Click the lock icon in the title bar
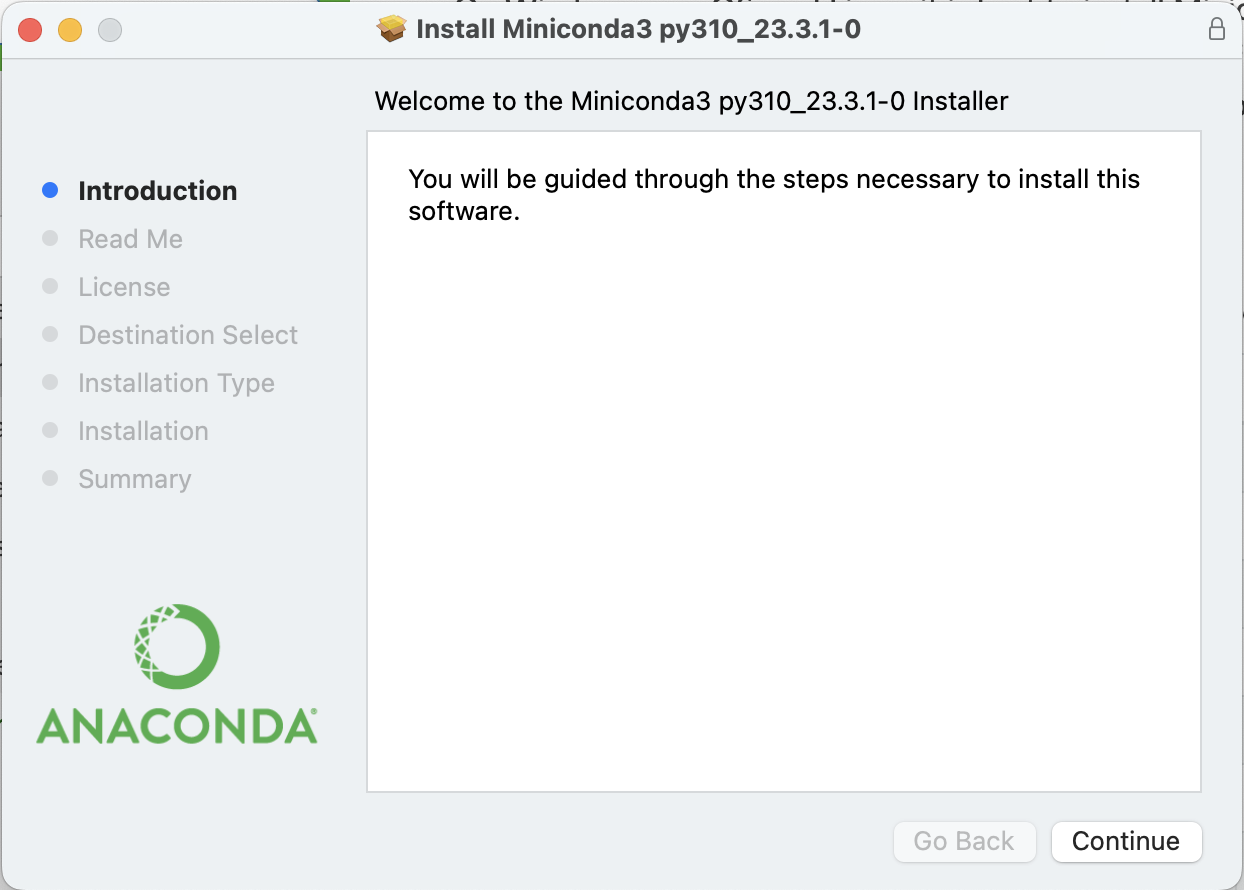 [1217, 29]
